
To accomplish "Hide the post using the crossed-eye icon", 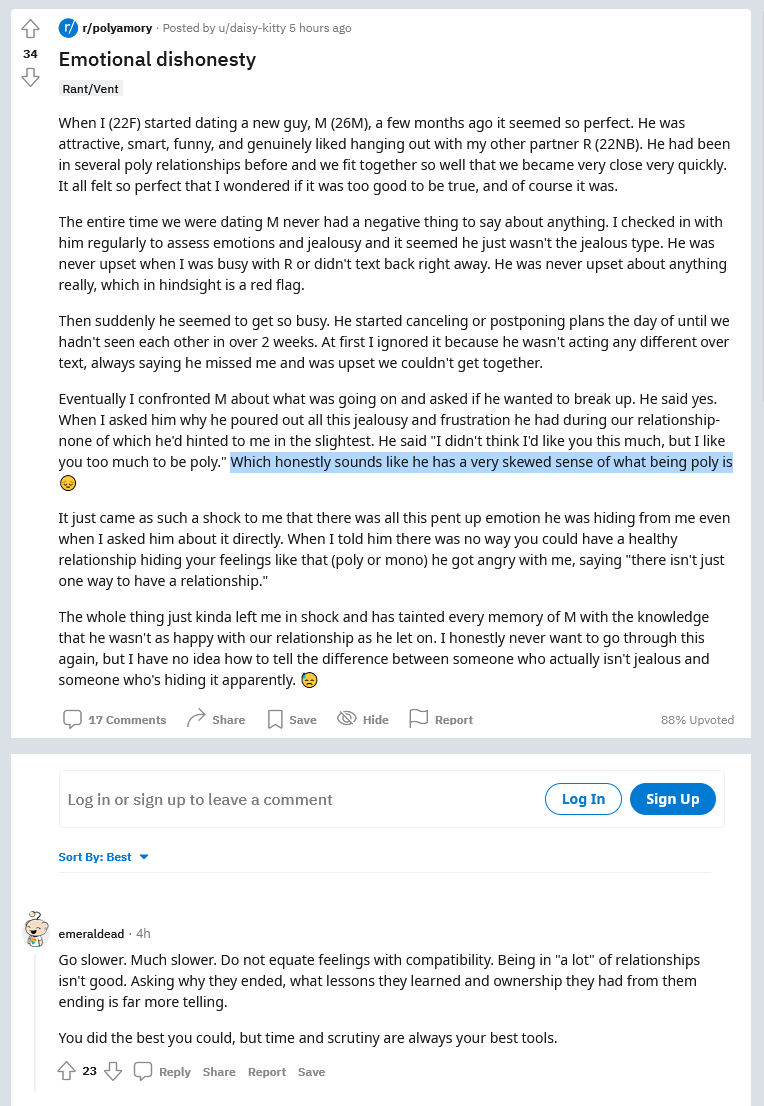I will [x=346, y=718].
